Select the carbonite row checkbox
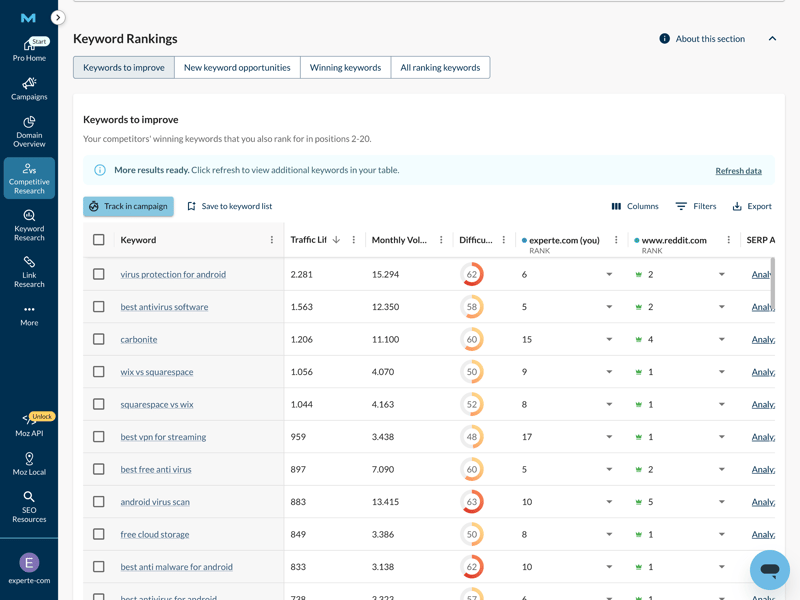 click(x=99, y=339)
